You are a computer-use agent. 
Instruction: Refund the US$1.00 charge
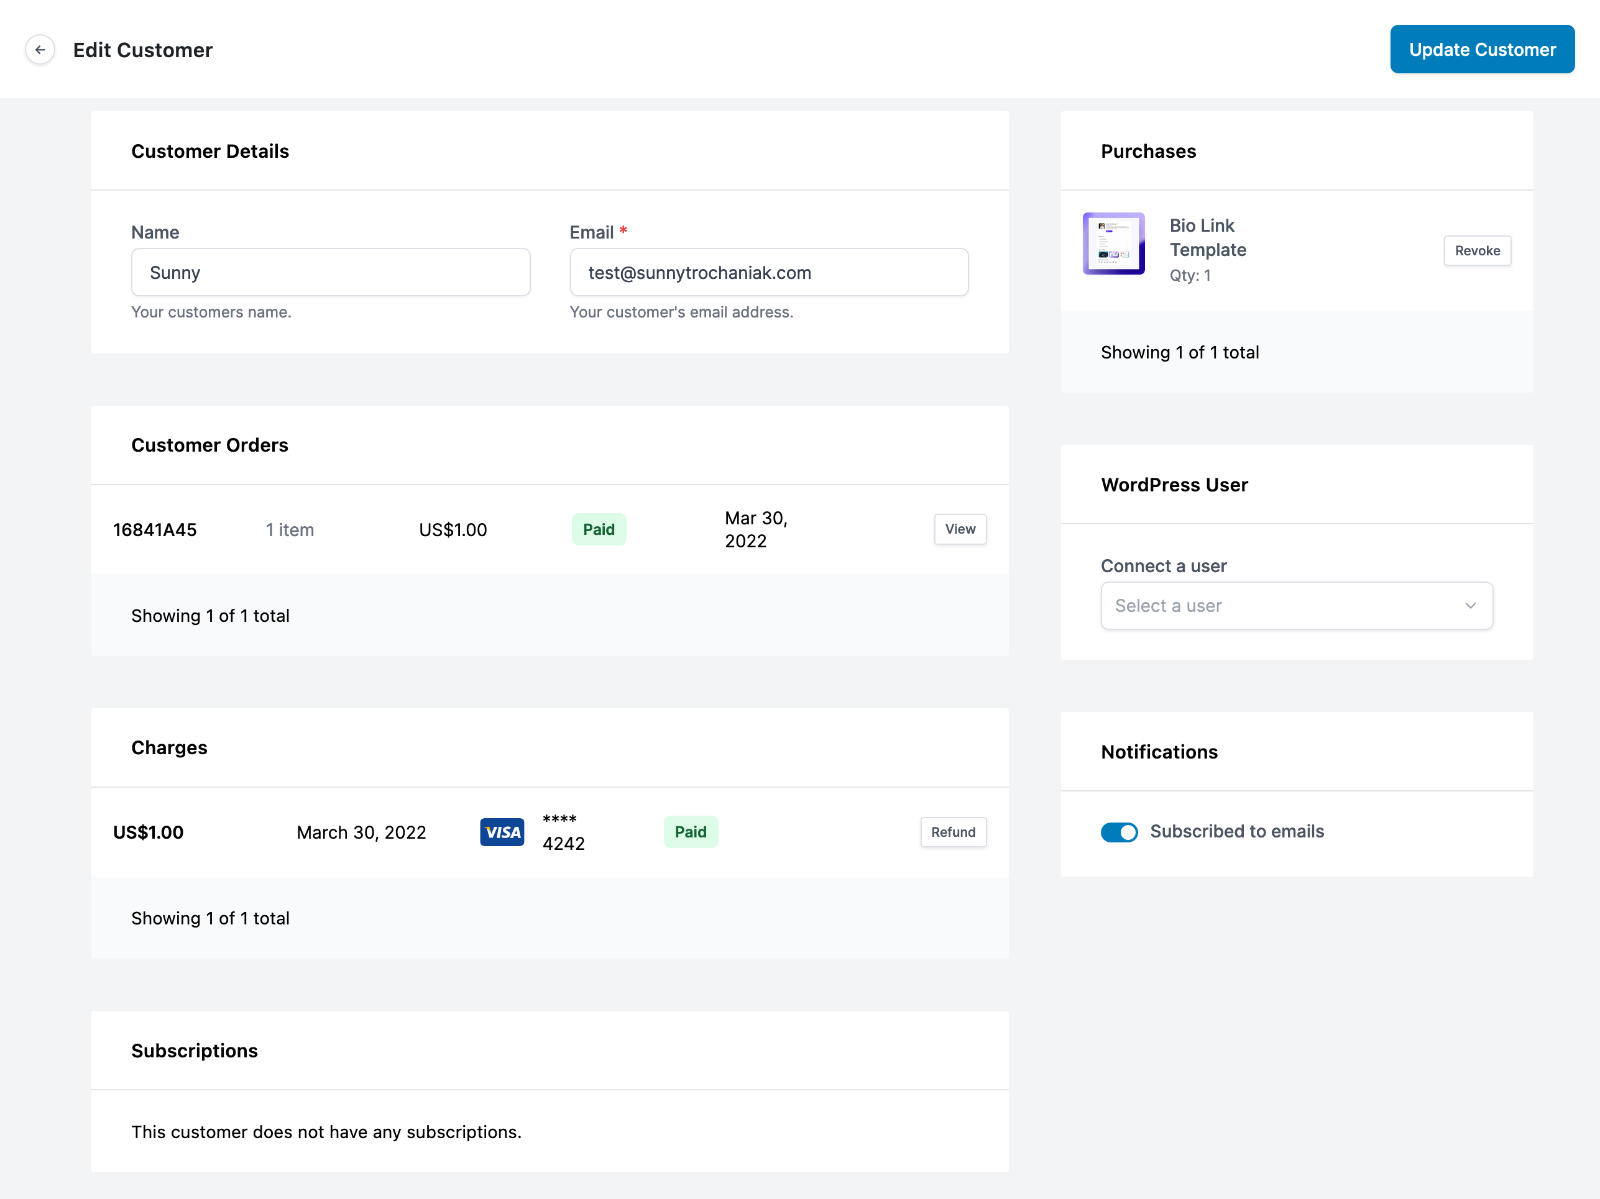click(953, 832)
